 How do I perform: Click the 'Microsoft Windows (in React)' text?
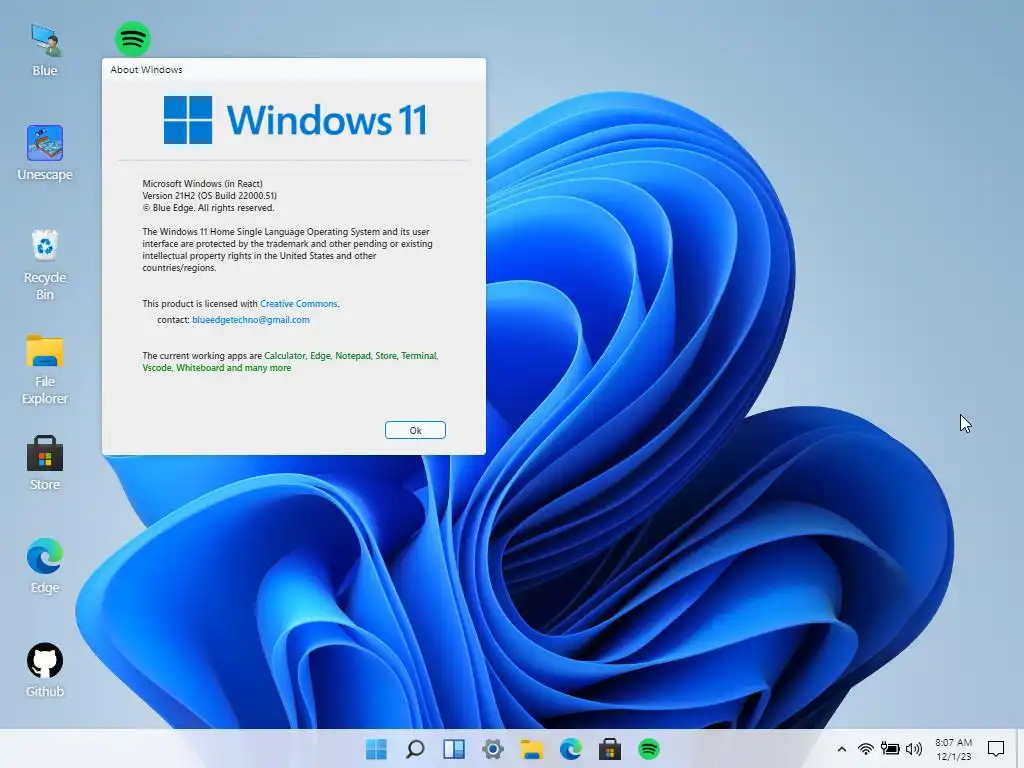click(x=202, y=184)
